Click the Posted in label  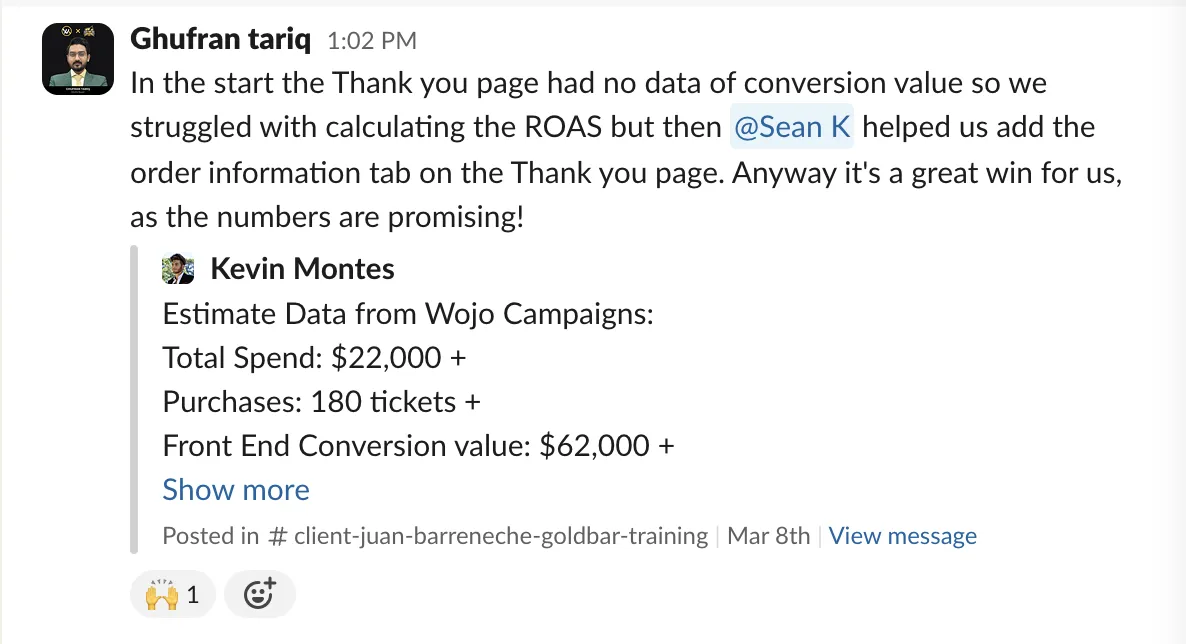[210, 536]
